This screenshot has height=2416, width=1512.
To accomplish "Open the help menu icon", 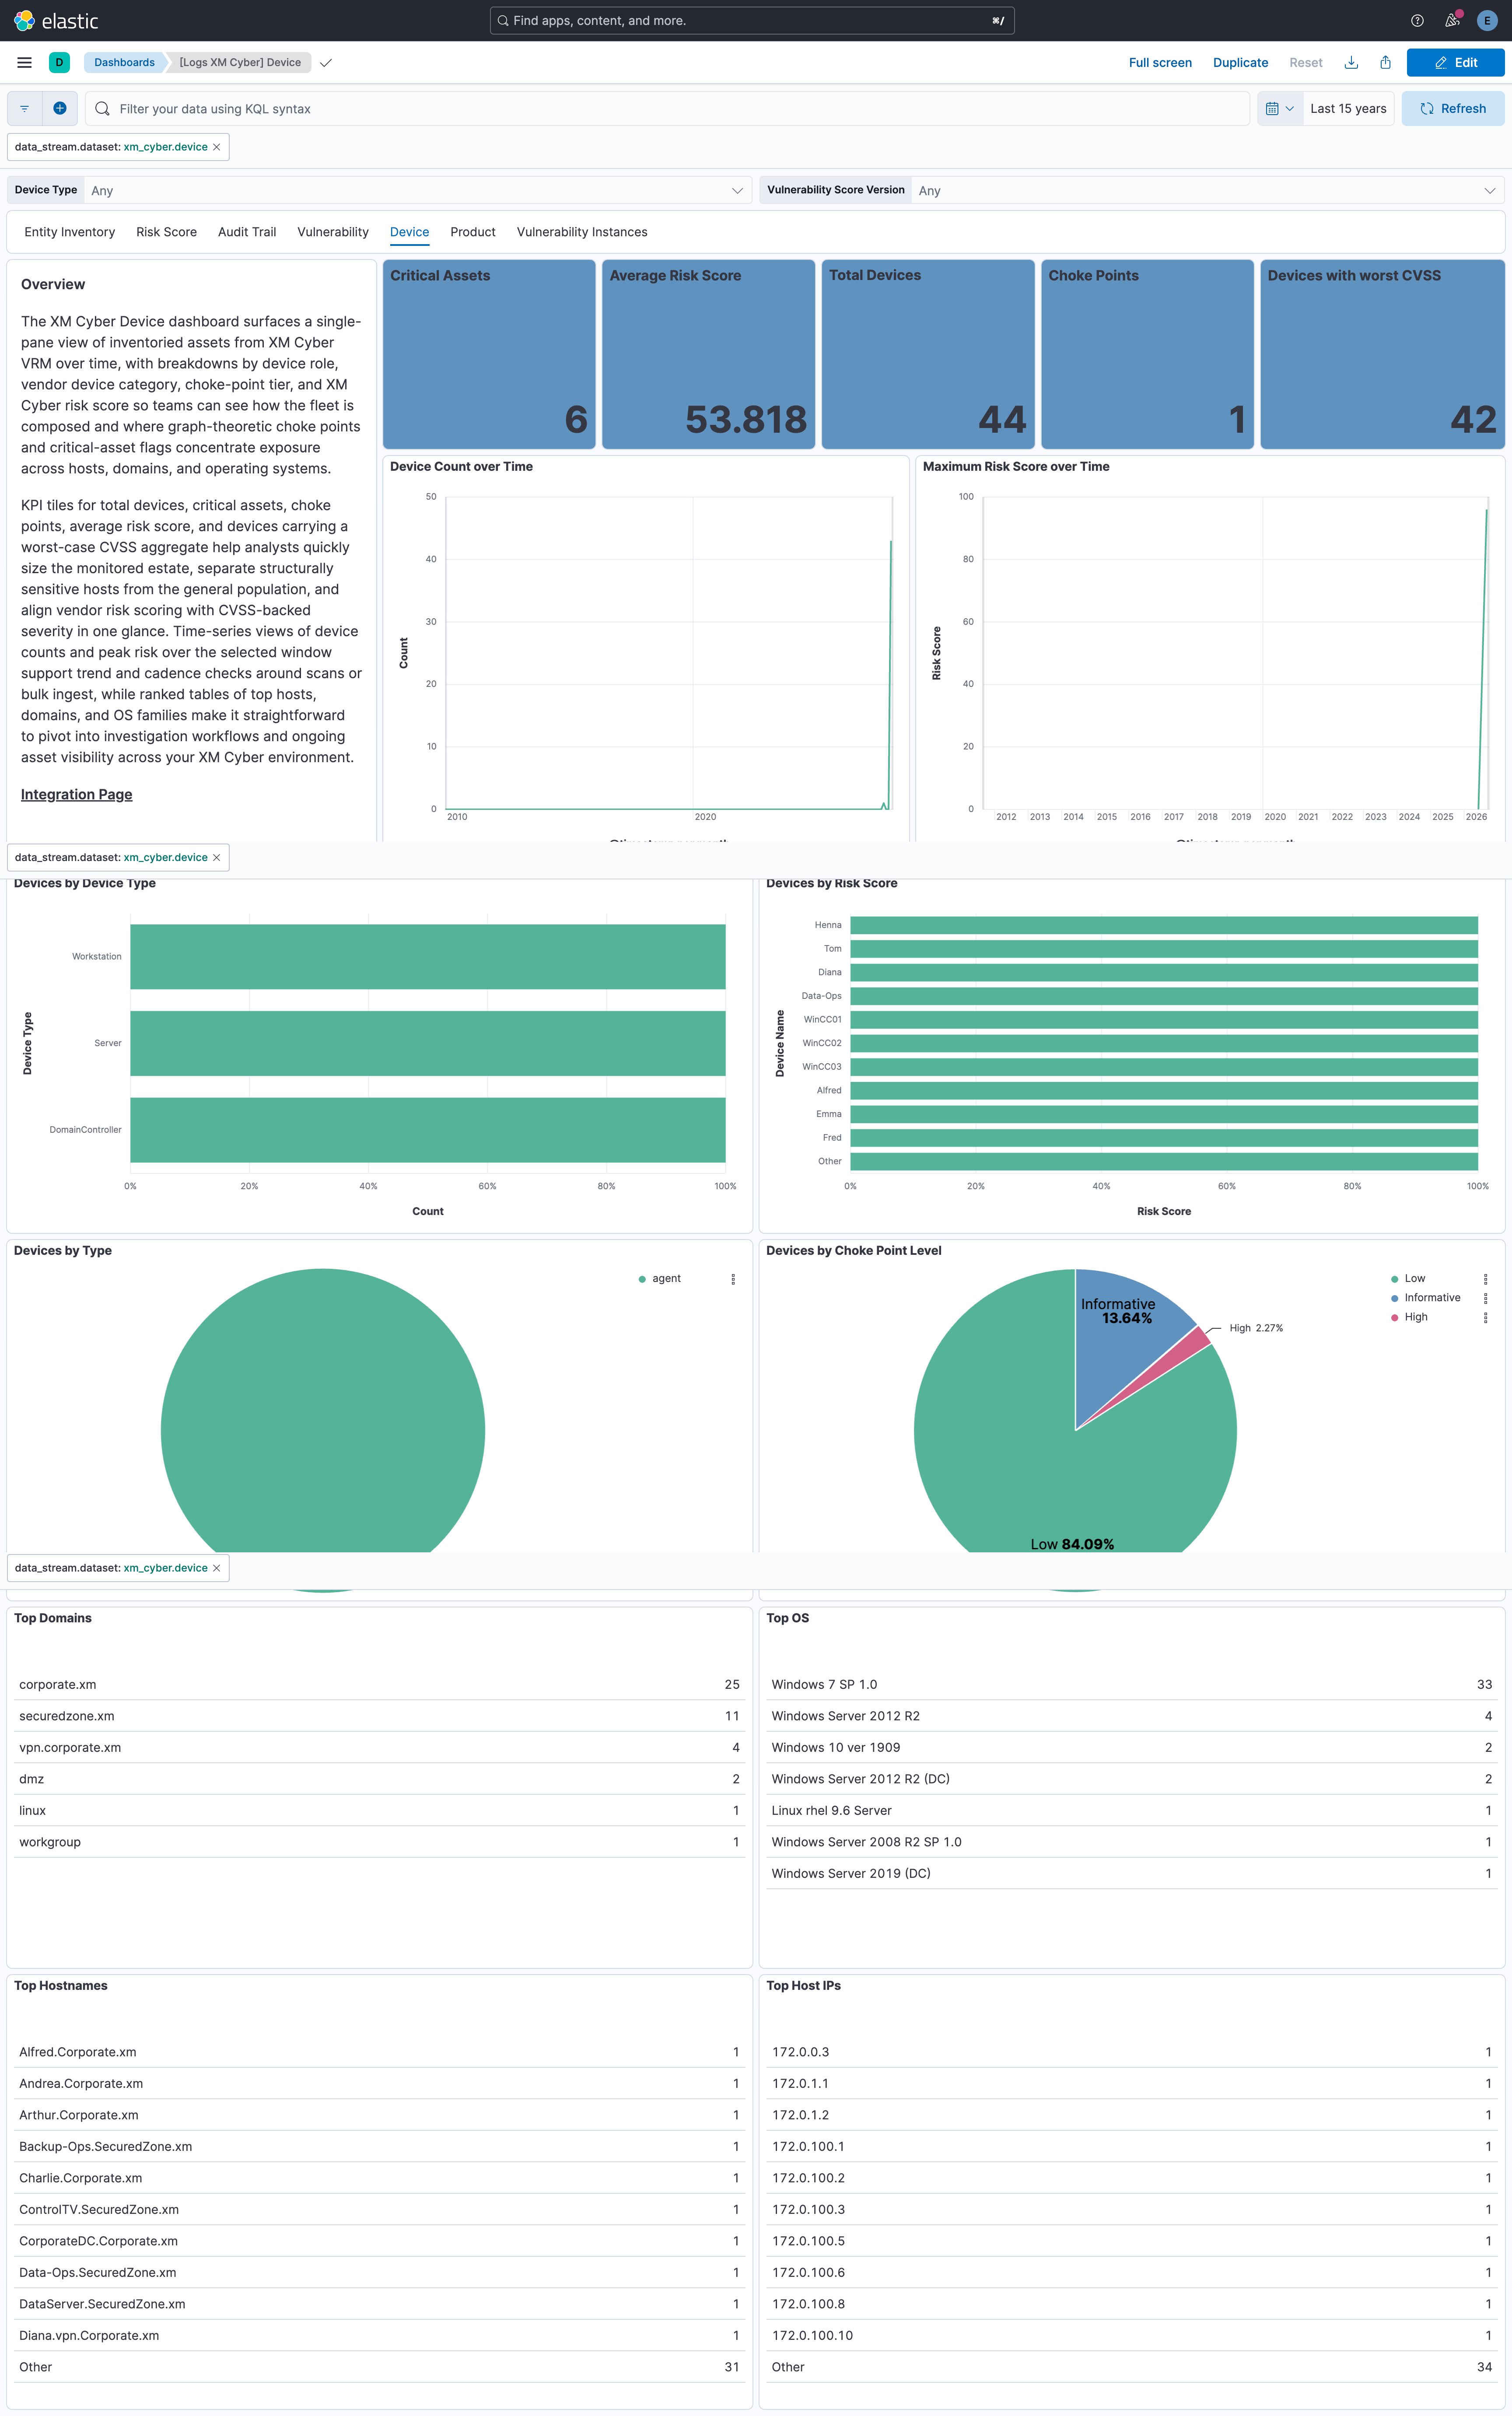I will pyautogui.click(x=1417, y=21).
